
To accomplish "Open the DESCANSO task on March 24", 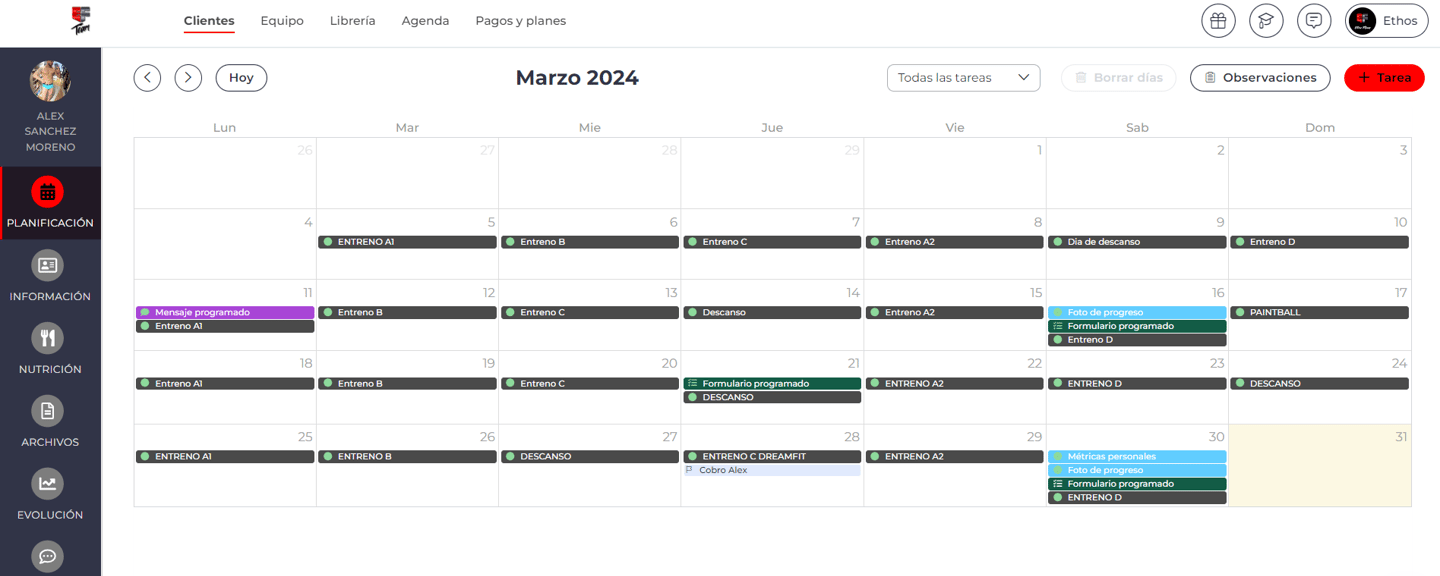I will 1320,383.
